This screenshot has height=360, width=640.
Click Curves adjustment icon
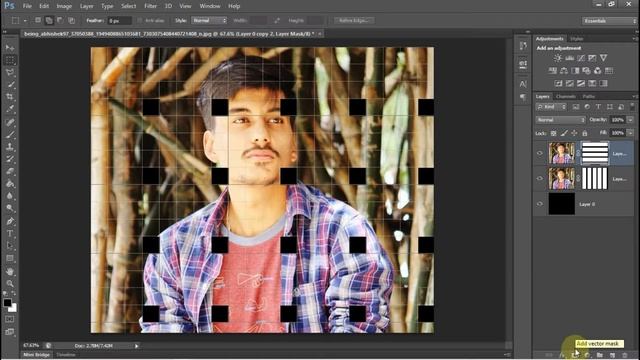point(581,58)
